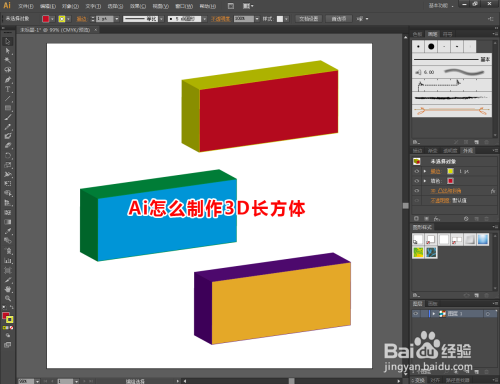500x384 pixels.
Task: Open the 文件(F) menu
Action: point(26,6)
